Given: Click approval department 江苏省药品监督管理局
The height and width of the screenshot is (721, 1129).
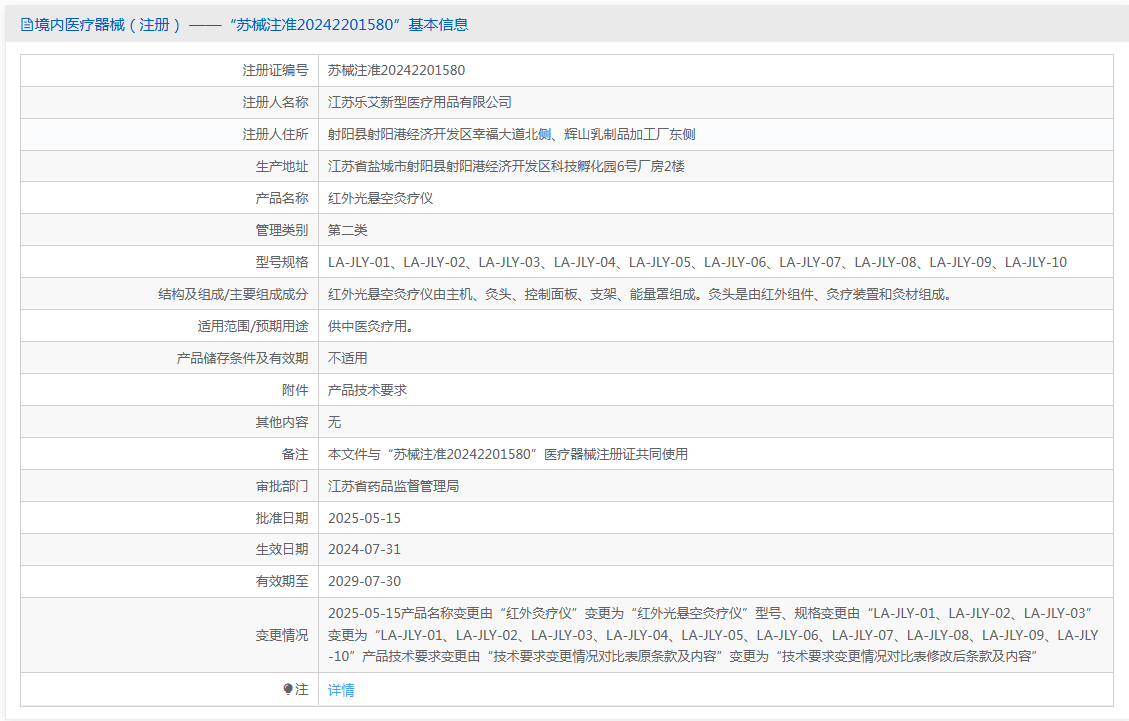Looking at the screenshot, I should click(x=394, y=486).
